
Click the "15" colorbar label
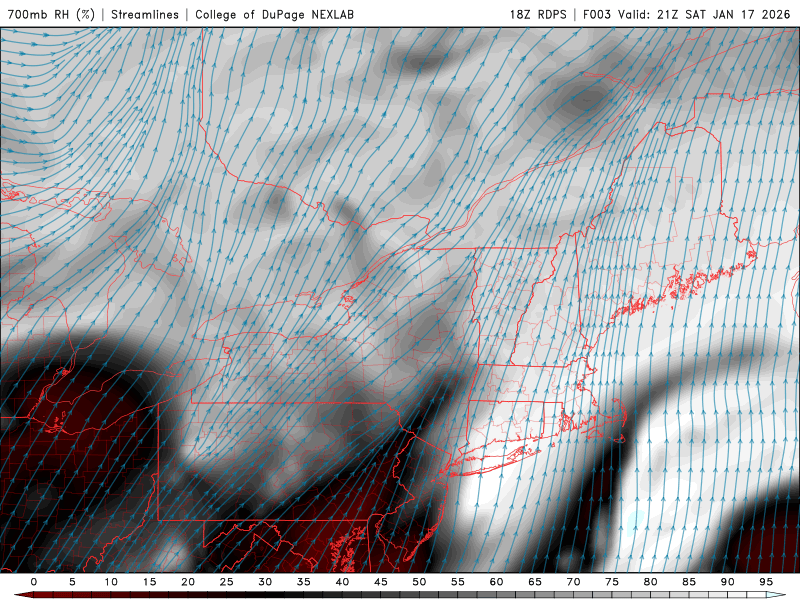coord(149,582)
